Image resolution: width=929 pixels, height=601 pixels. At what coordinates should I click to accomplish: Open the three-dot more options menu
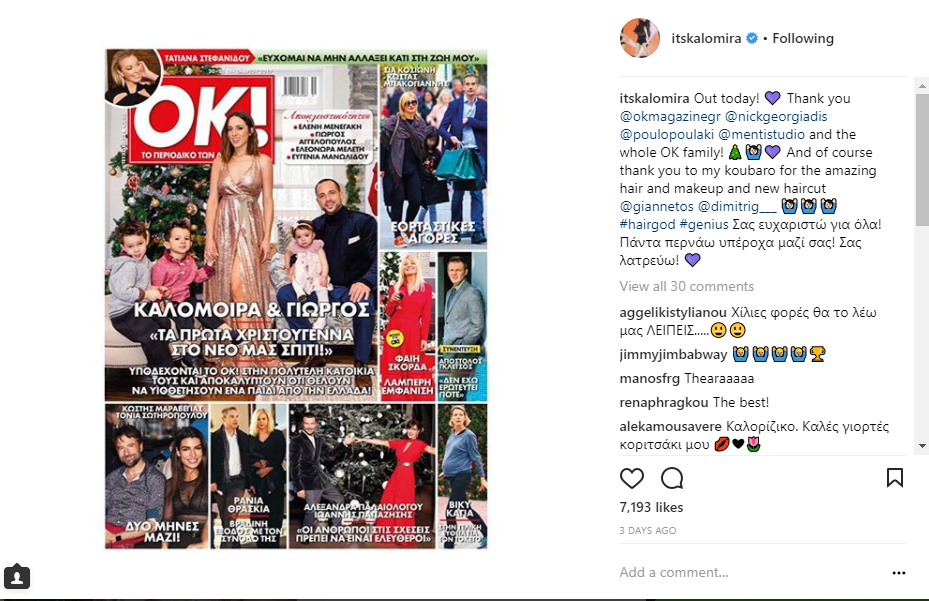(x=899, y=573)
